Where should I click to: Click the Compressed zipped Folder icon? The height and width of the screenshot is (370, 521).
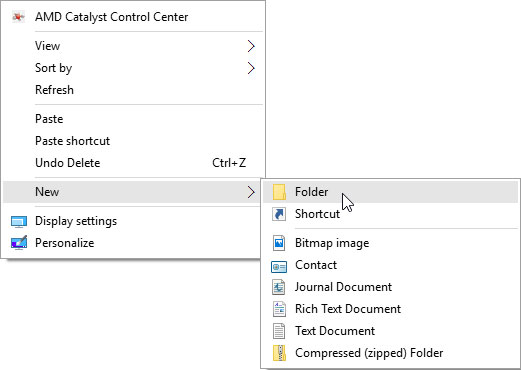[x=279, y=353]
